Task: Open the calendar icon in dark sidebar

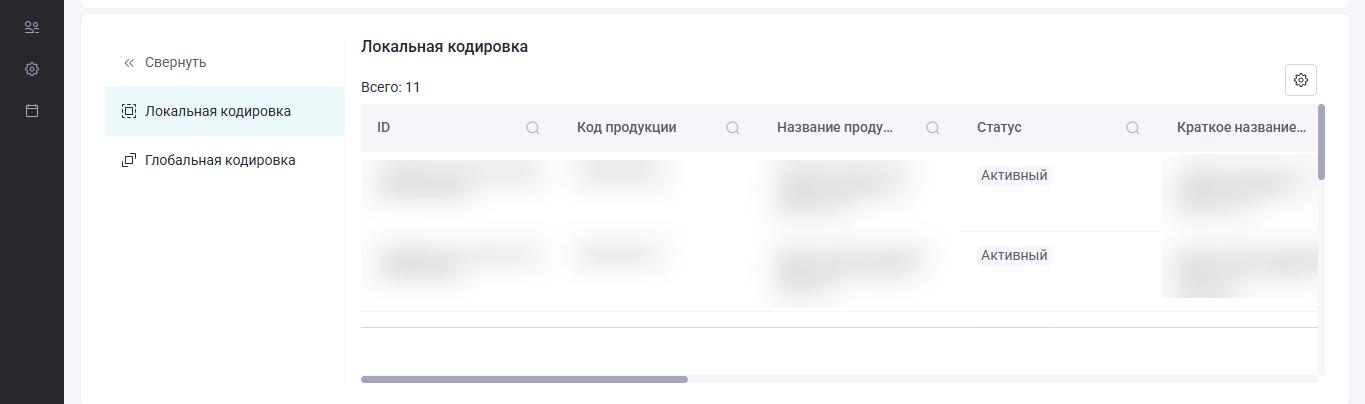Action: (32, 111)
